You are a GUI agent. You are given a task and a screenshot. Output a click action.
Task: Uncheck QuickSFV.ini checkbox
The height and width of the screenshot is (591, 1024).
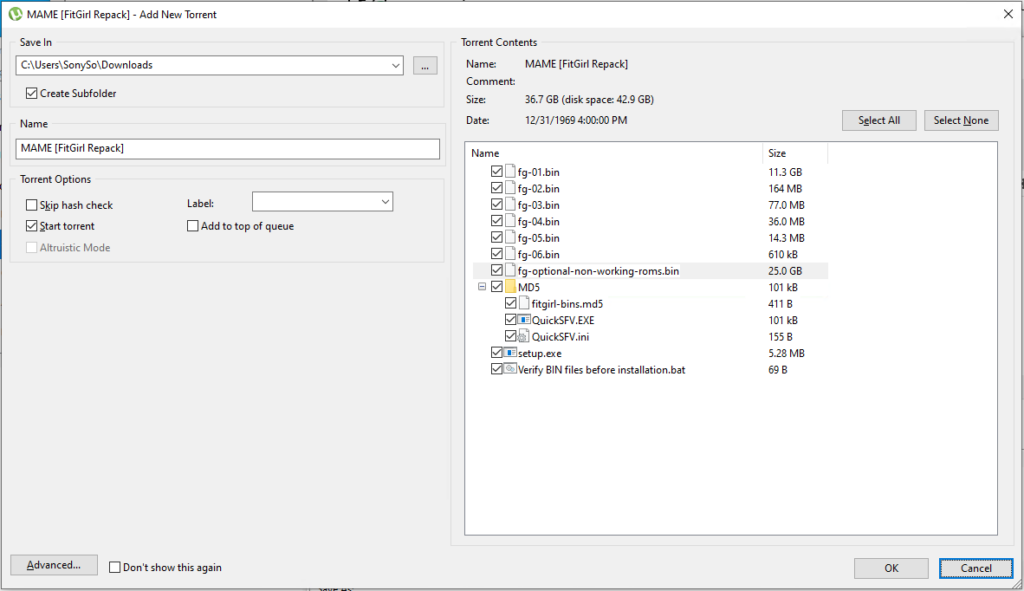click(x=511, y=336)
